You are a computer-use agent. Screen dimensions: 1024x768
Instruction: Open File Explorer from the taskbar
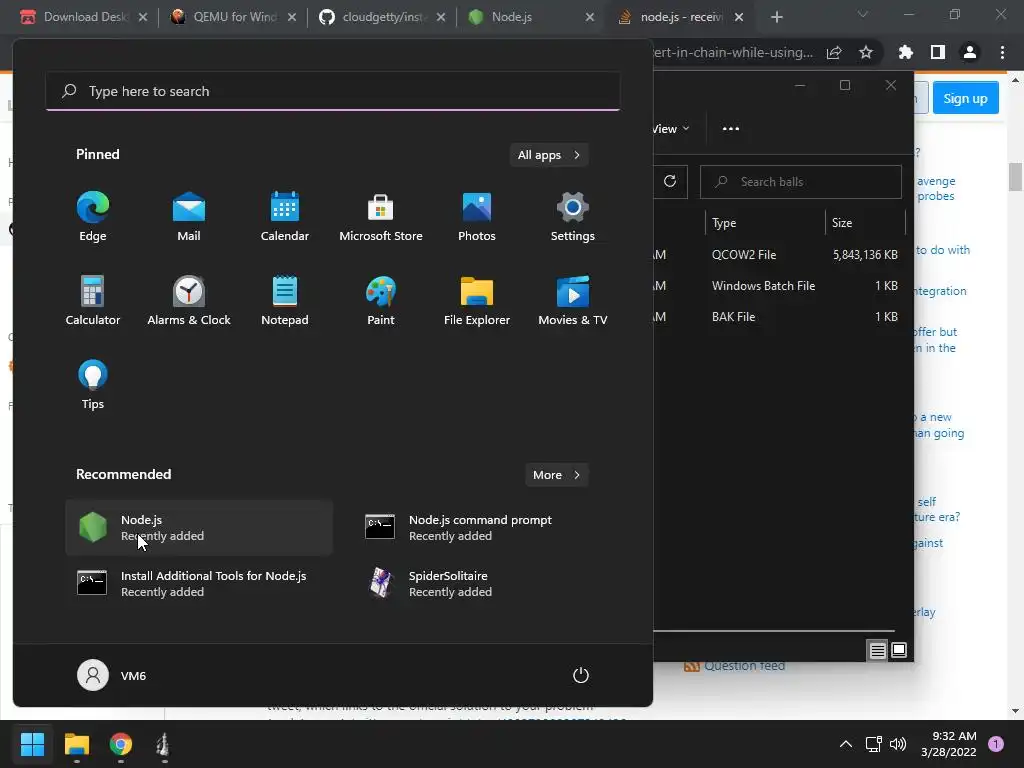77,744
